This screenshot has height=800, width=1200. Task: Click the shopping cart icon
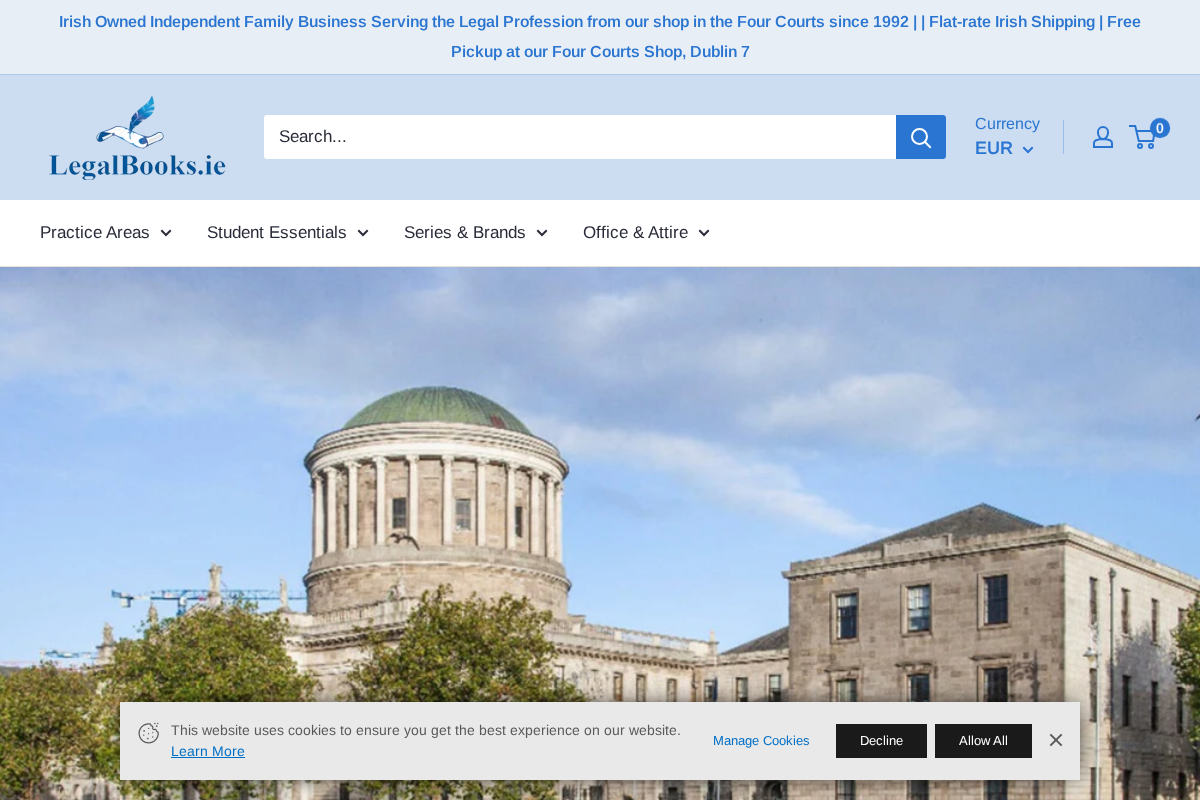1141,137
